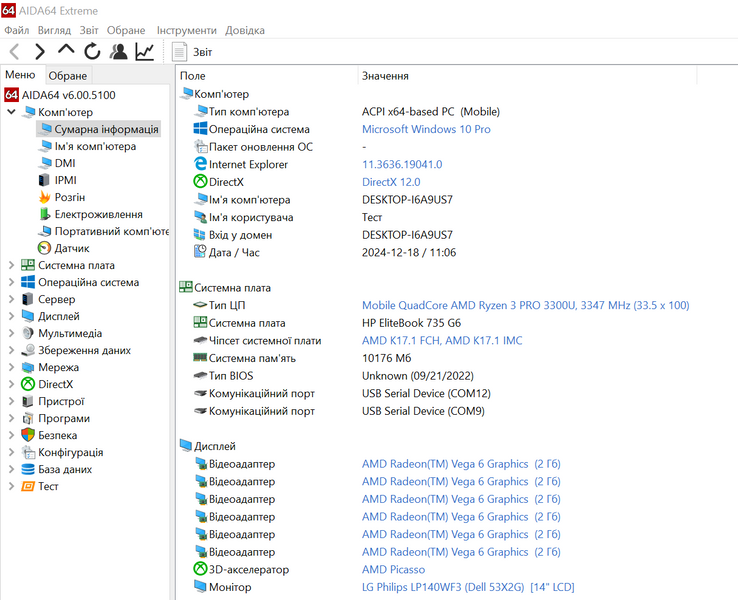Image resolution: width=738 pixels, height=600 pixels.
Task: Select the DESKTOP-I6A9US7 computer name value
Action: pos(407,200)
